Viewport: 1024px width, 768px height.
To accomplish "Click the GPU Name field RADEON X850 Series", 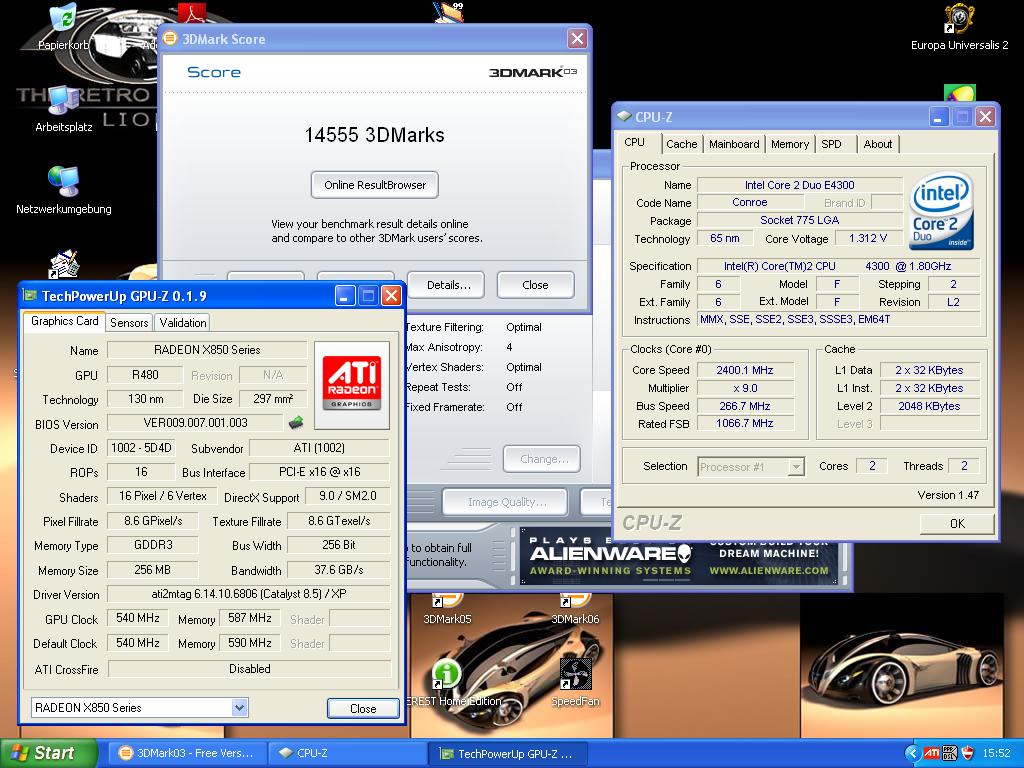I will [207, 350].
